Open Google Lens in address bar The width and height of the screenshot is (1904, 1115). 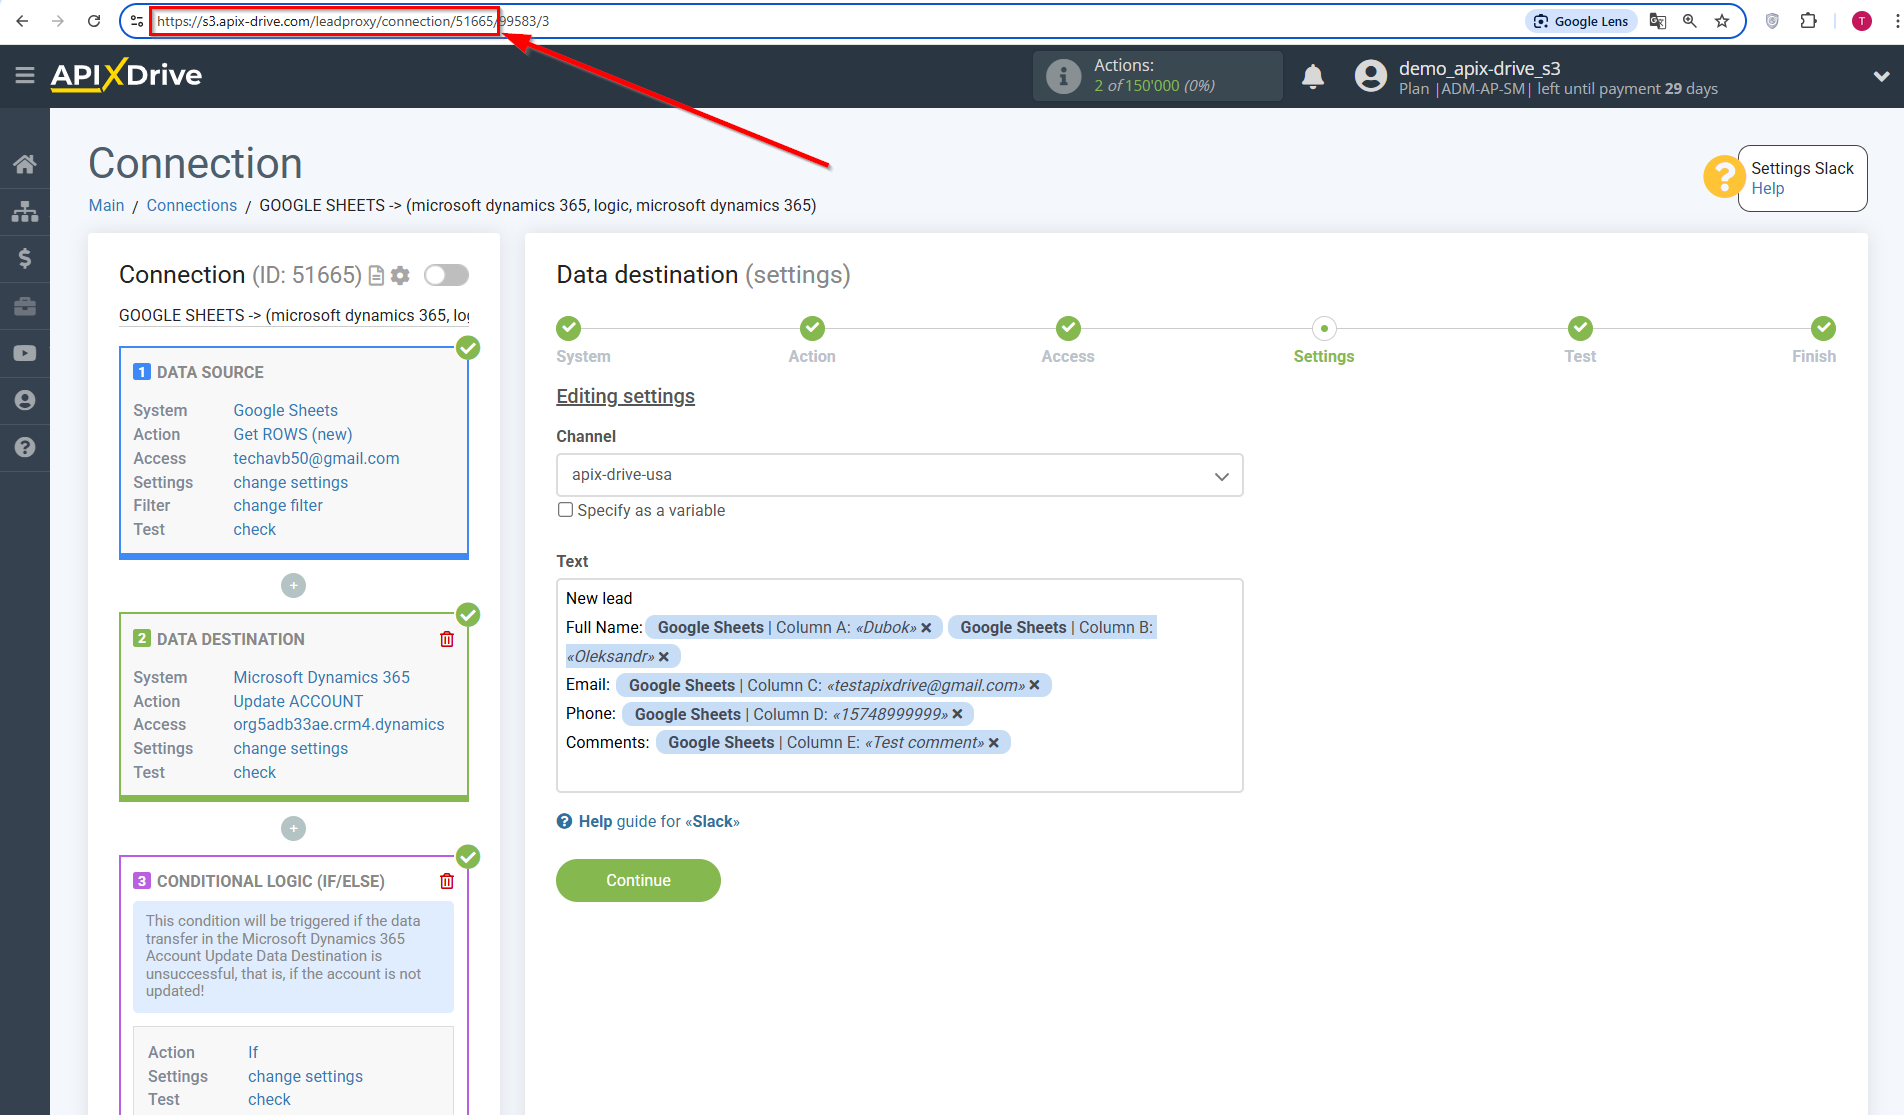point(1581,21)
